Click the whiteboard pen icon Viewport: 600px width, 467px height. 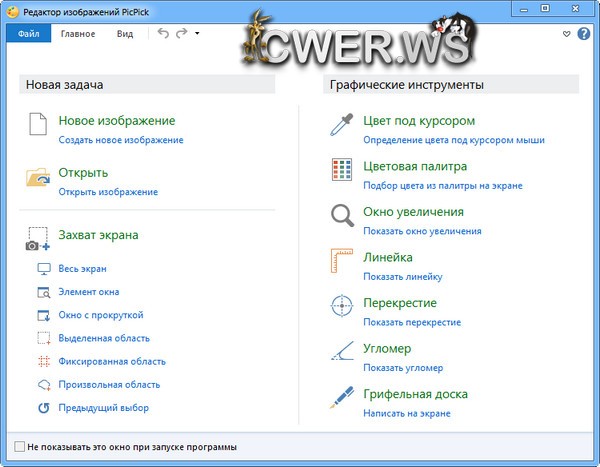tap(342, 399)
